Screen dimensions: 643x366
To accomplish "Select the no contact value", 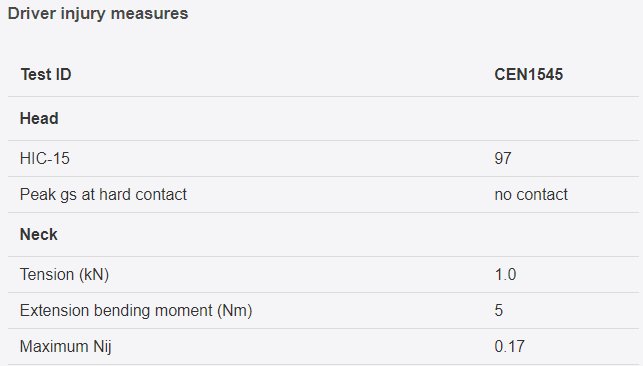I will click(531, 195).
